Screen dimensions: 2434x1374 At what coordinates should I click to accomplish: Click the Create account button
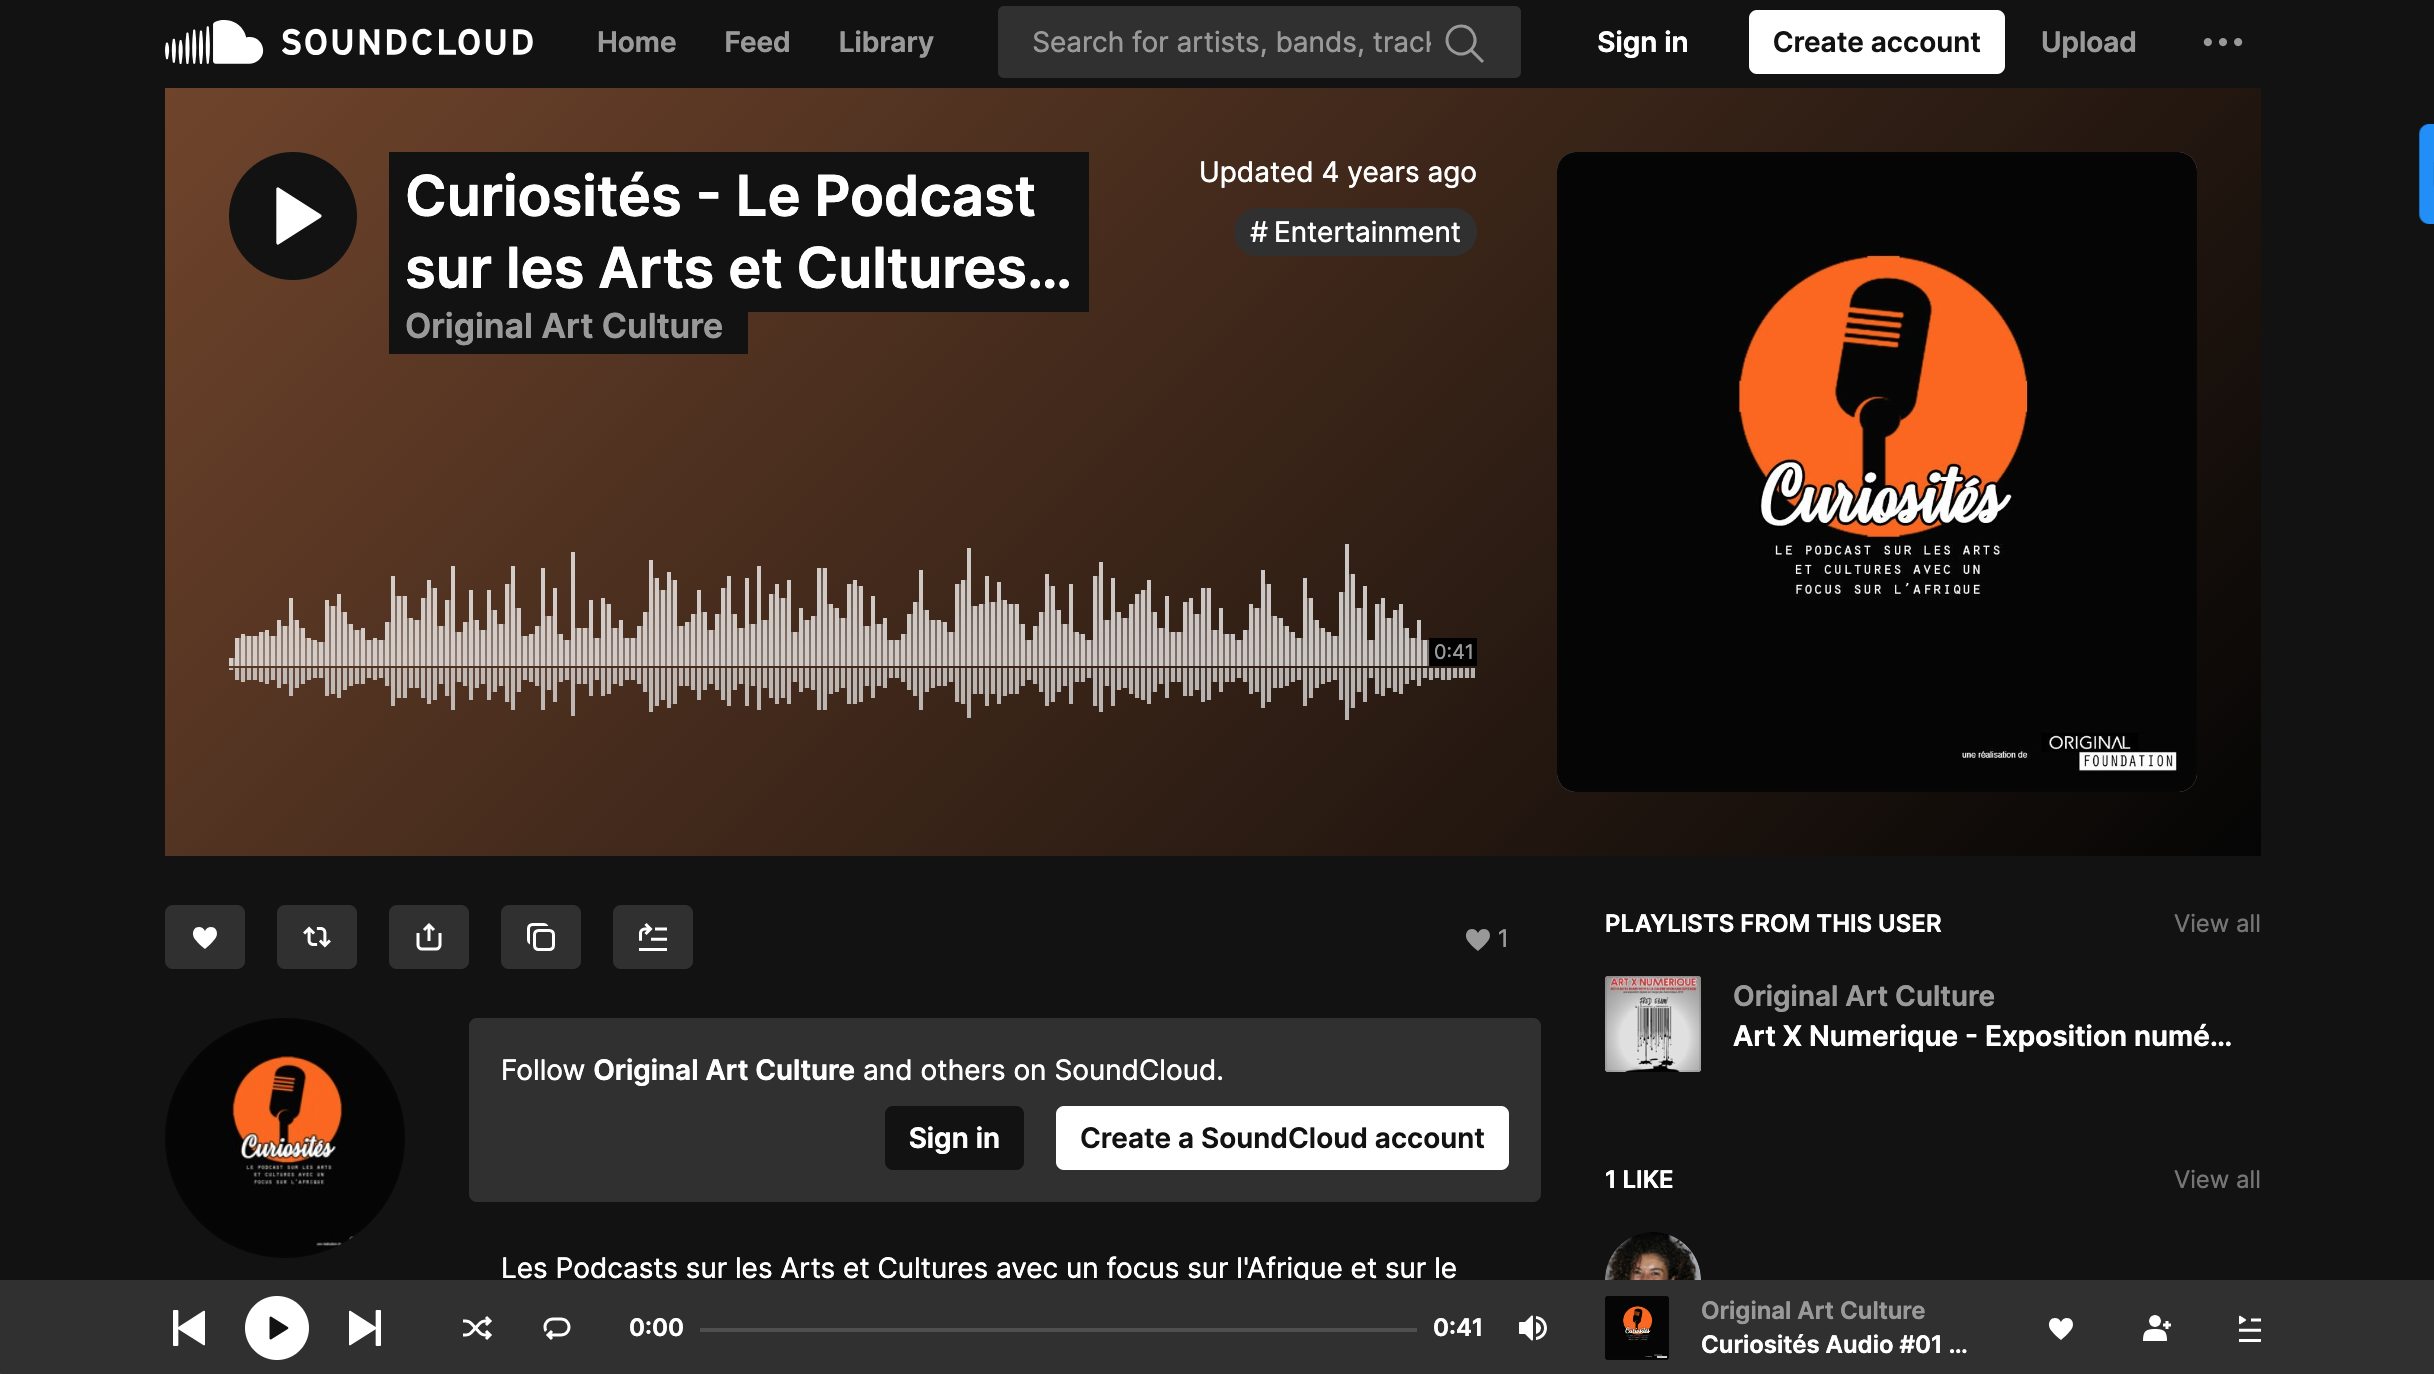(1876, 42)
